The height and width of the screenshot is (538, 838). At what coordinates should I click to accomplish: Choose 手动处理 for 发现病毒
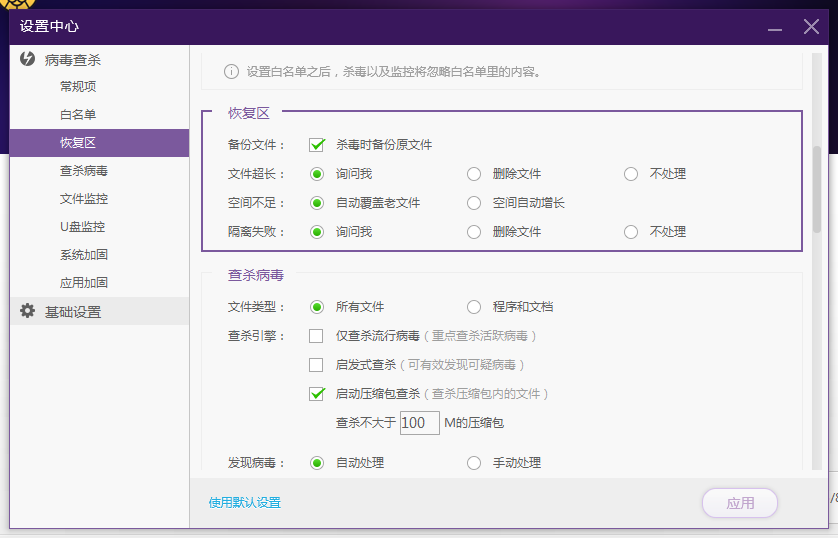[x=474, y=463]
